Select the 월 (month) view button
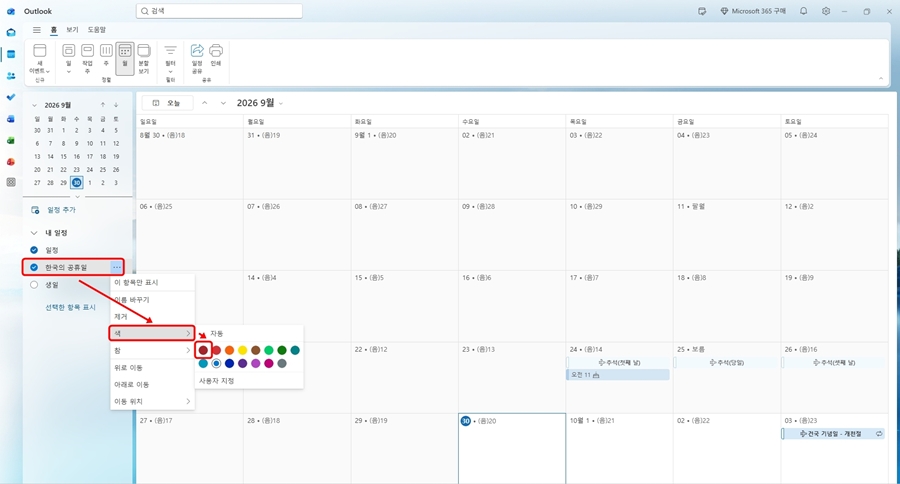The height and width of the screenshot is (484, 900). point(125,58)
